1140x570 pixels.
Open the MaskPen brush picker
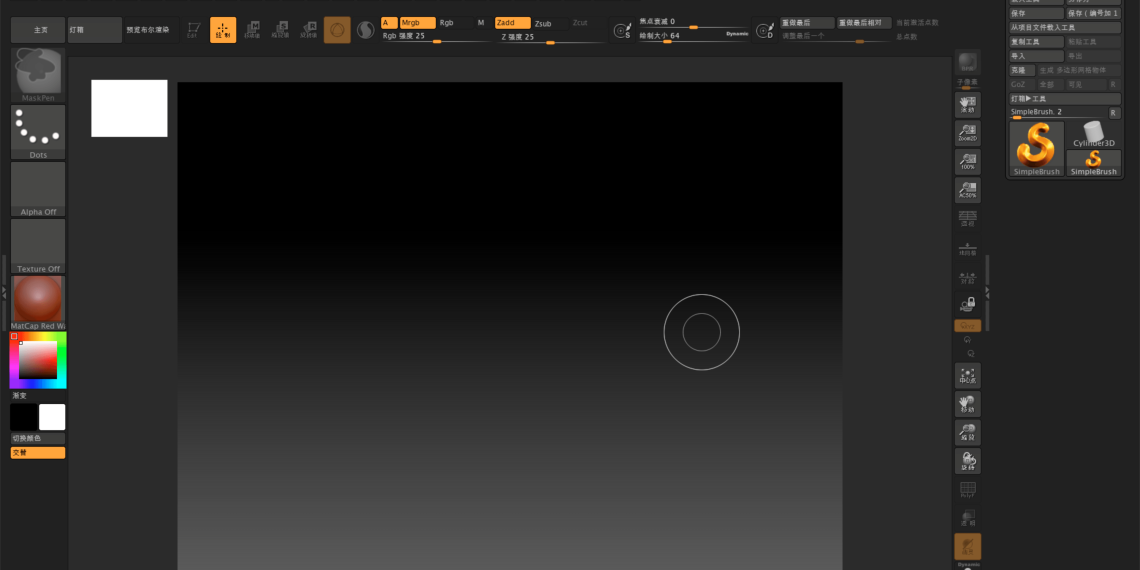(x=38, y=74)
